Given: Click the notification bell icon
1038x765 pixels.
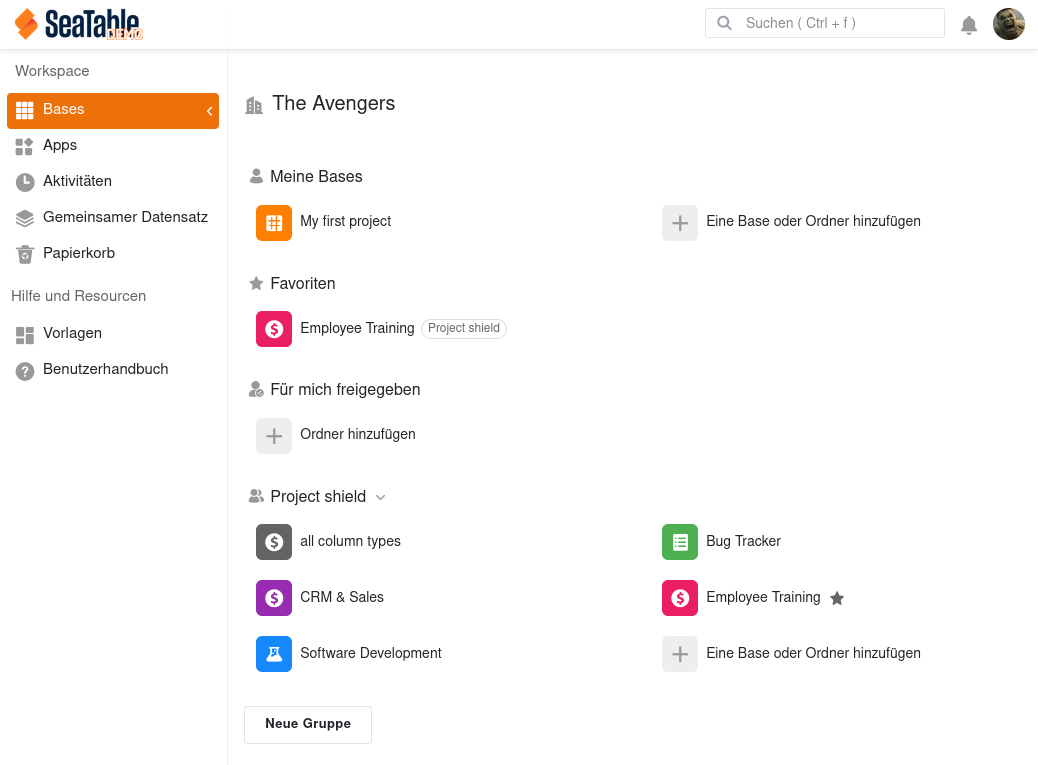Looking at the screenshot, I should (x=968, y=25).
